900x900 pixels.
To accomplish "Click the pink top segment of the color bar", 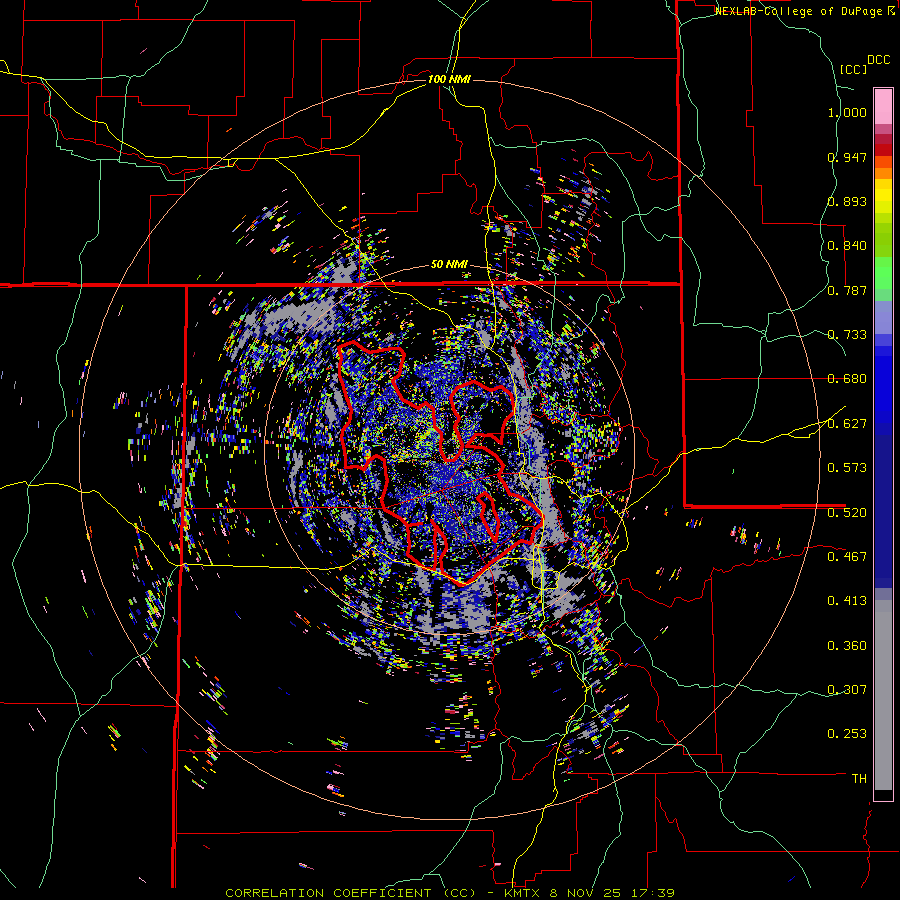I will click(x=883, y=106).
